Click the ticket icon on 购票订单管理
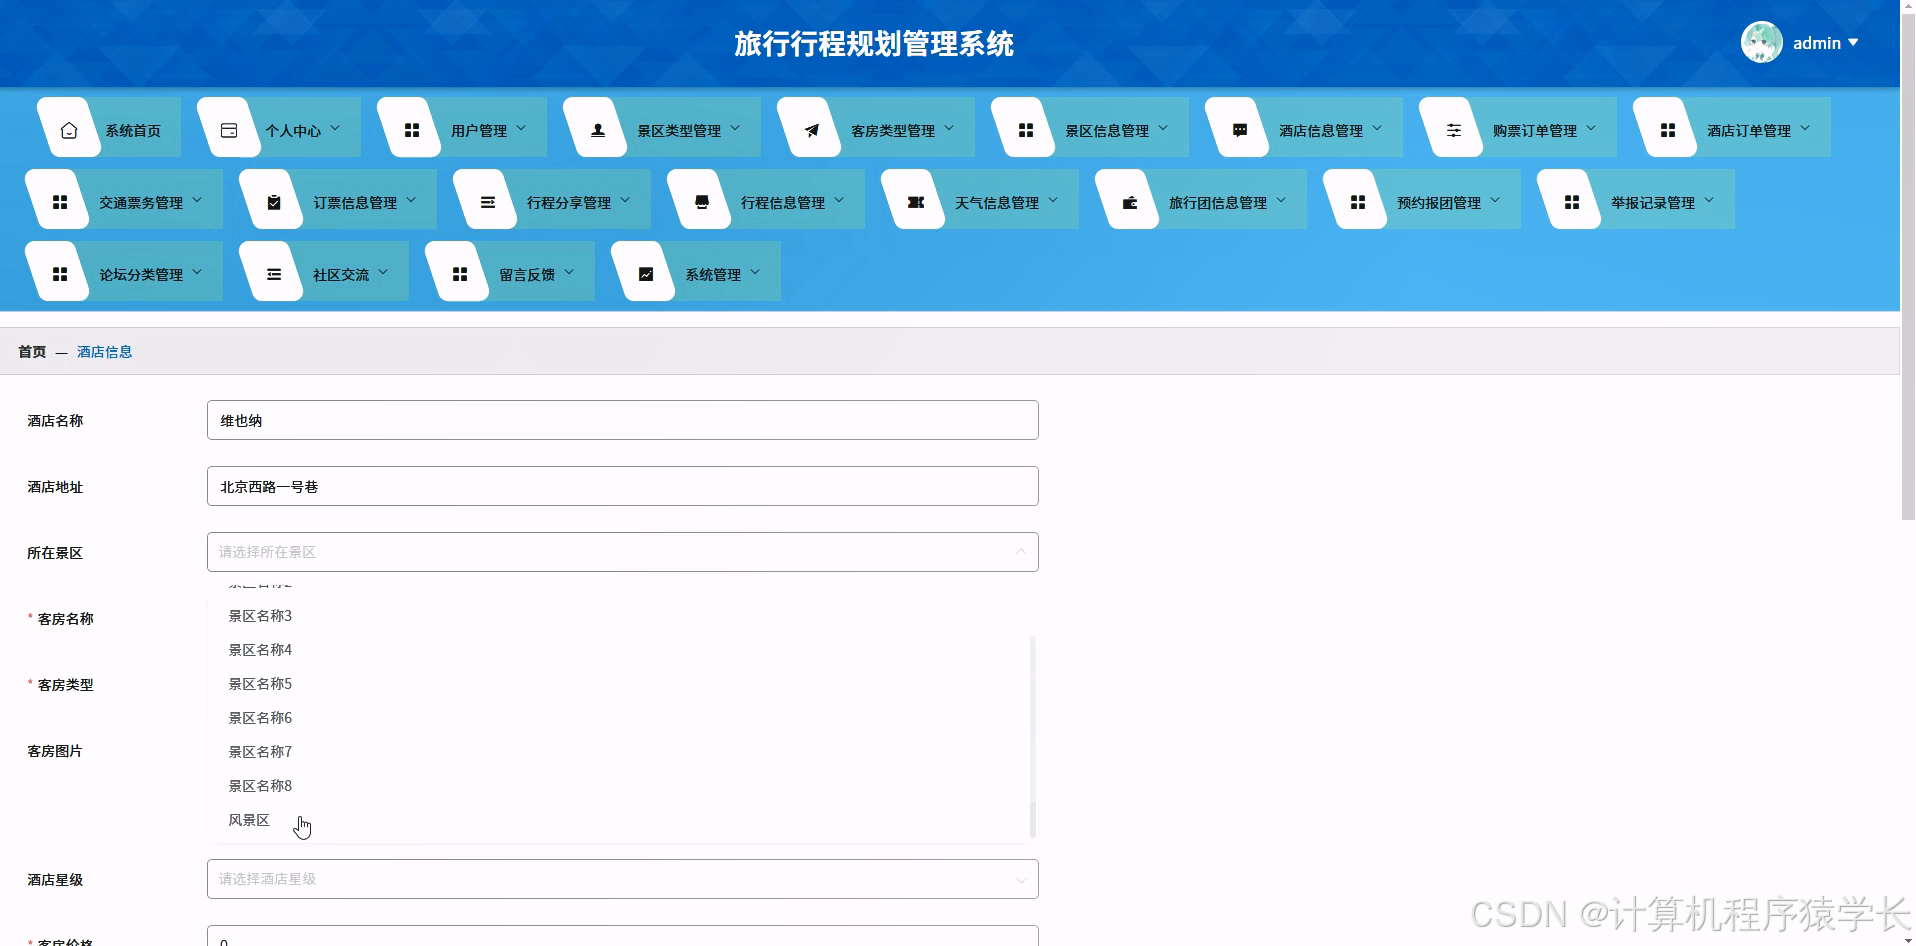The width and height of the screenshot is (1916, 946). tap(1454, 128)
